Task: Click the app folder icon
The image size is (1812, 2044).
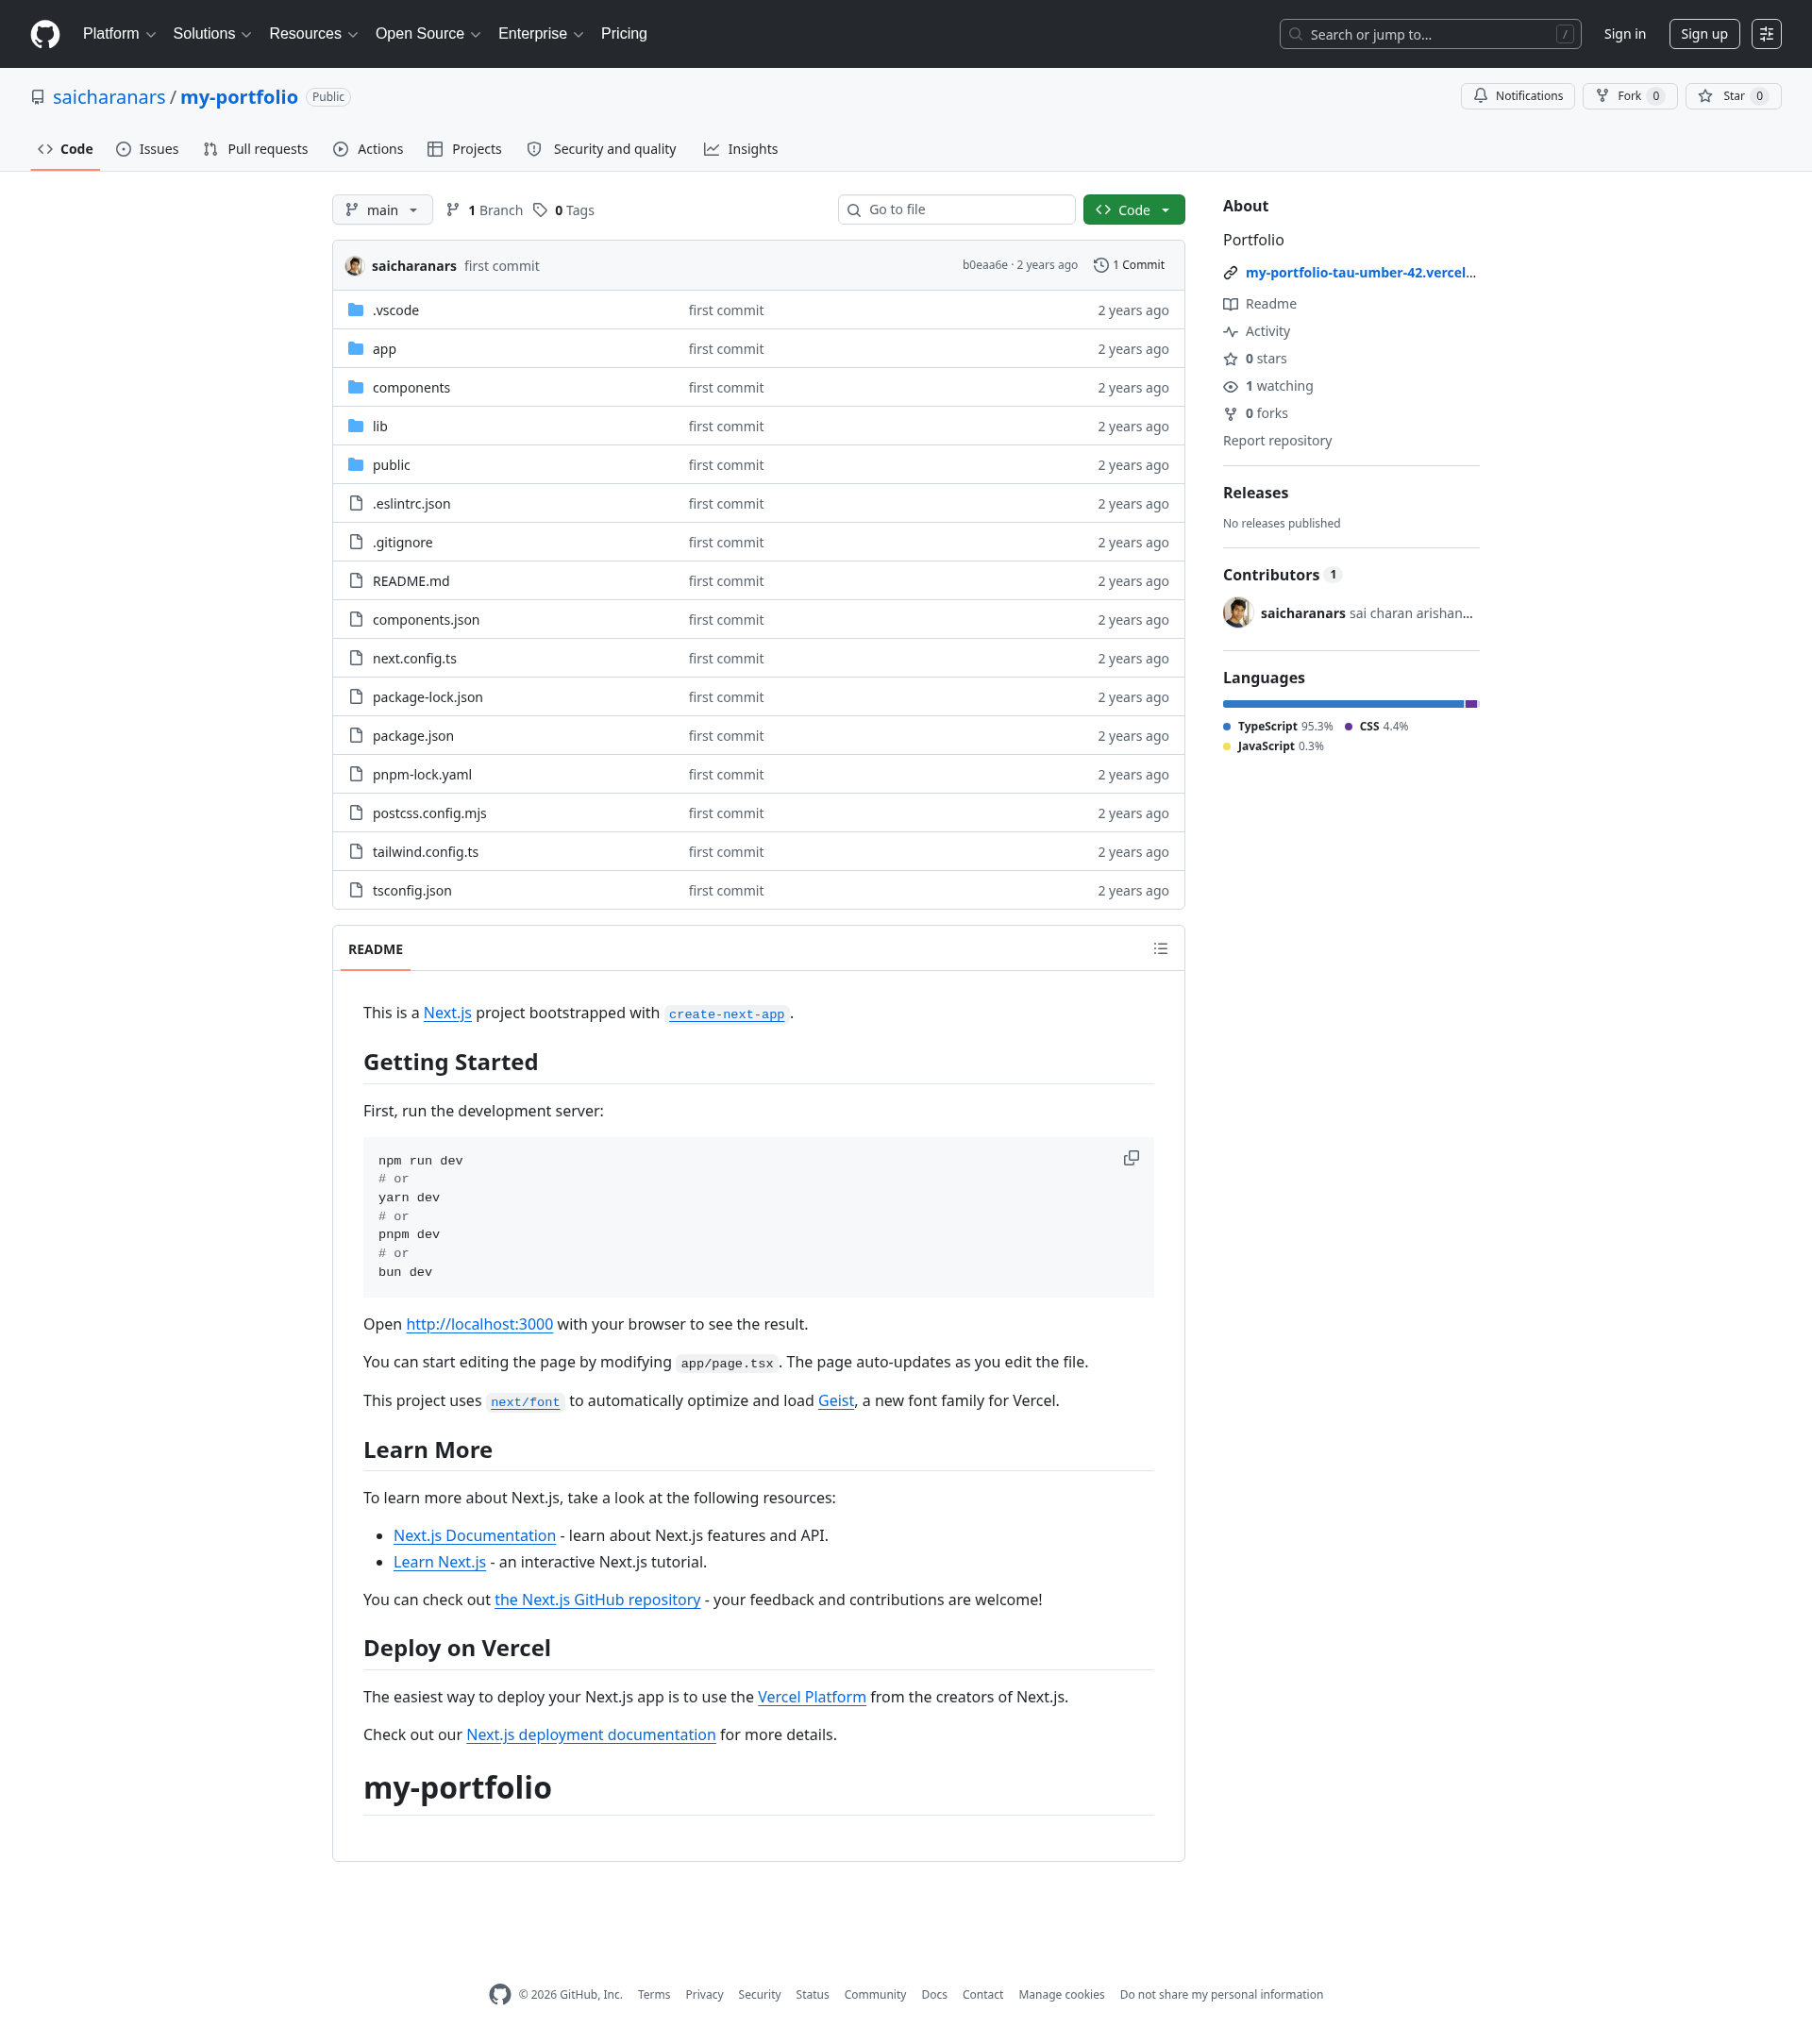Action: [x=356, y=349]
